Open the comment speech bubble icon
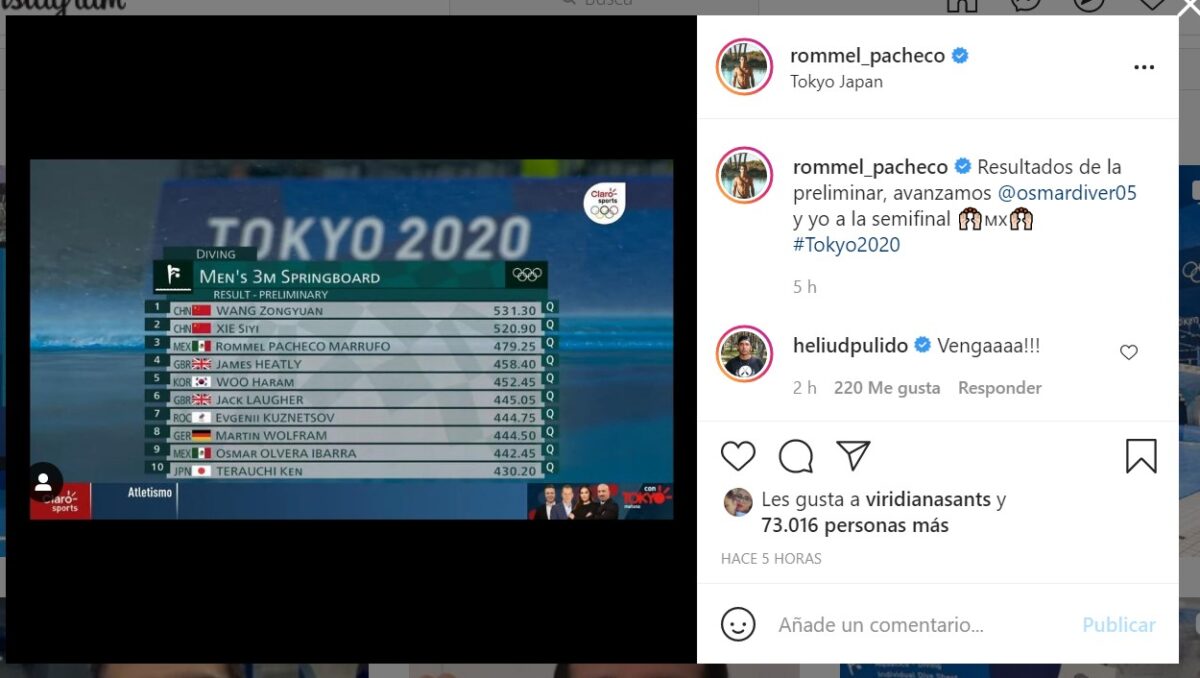The width and height of the screenshot is (1200, 678). point(796,456)
